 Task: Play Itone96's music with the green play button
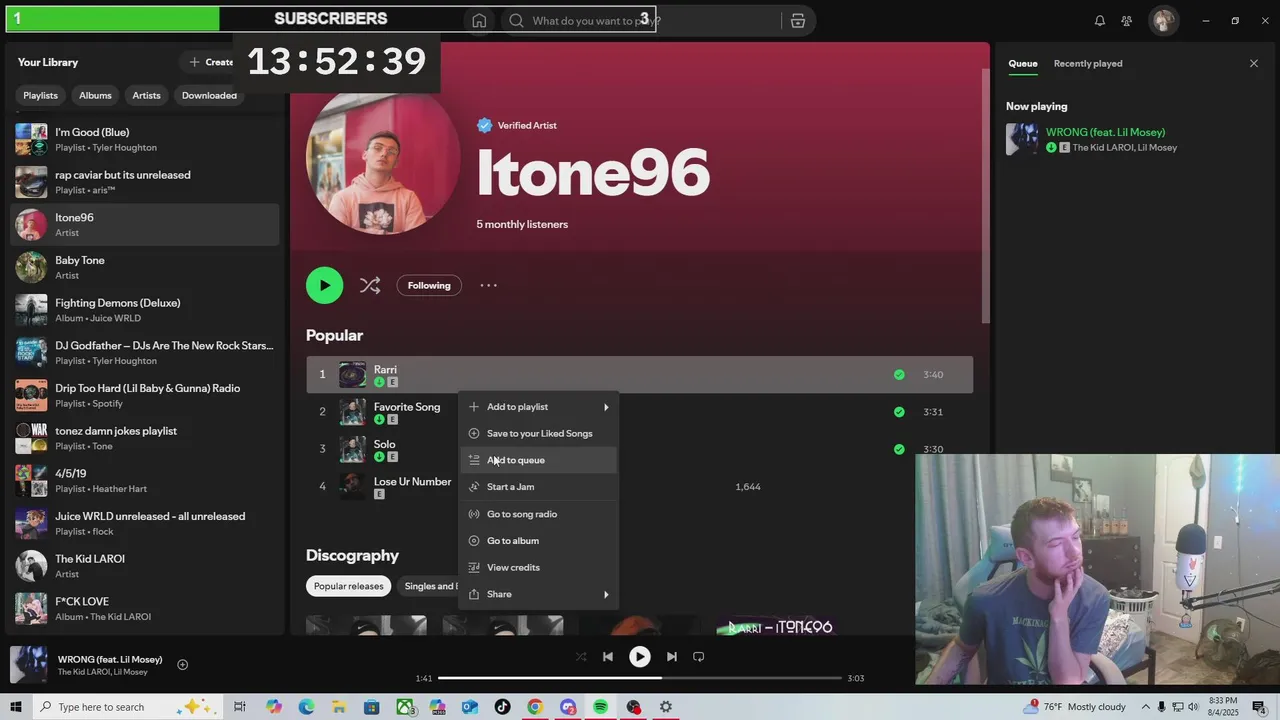[x=324, y=285]
